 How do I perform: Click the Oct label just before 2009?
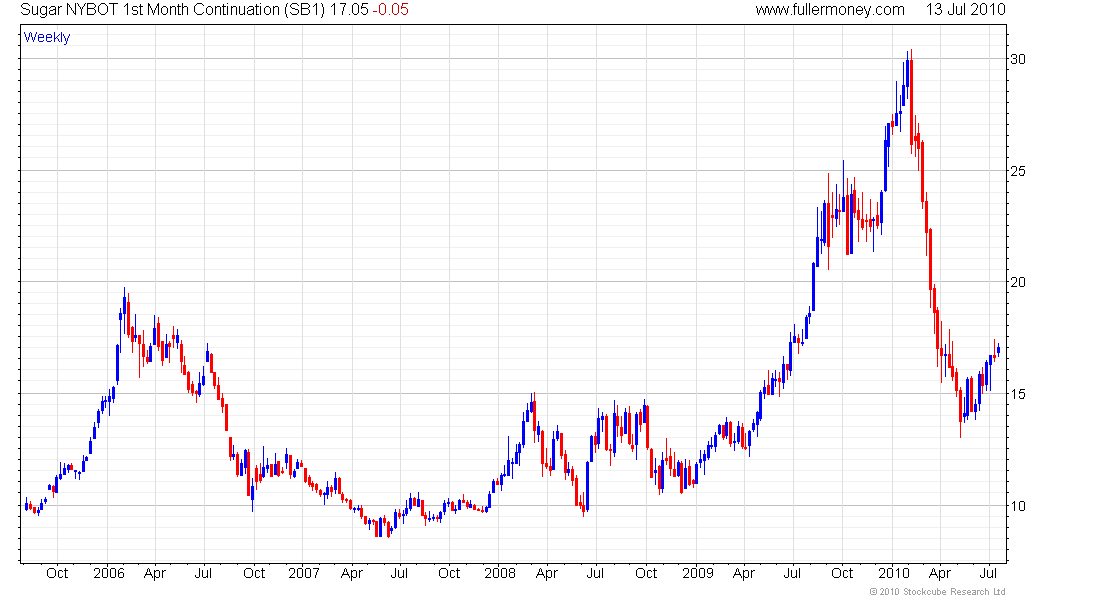click(646, 573)
